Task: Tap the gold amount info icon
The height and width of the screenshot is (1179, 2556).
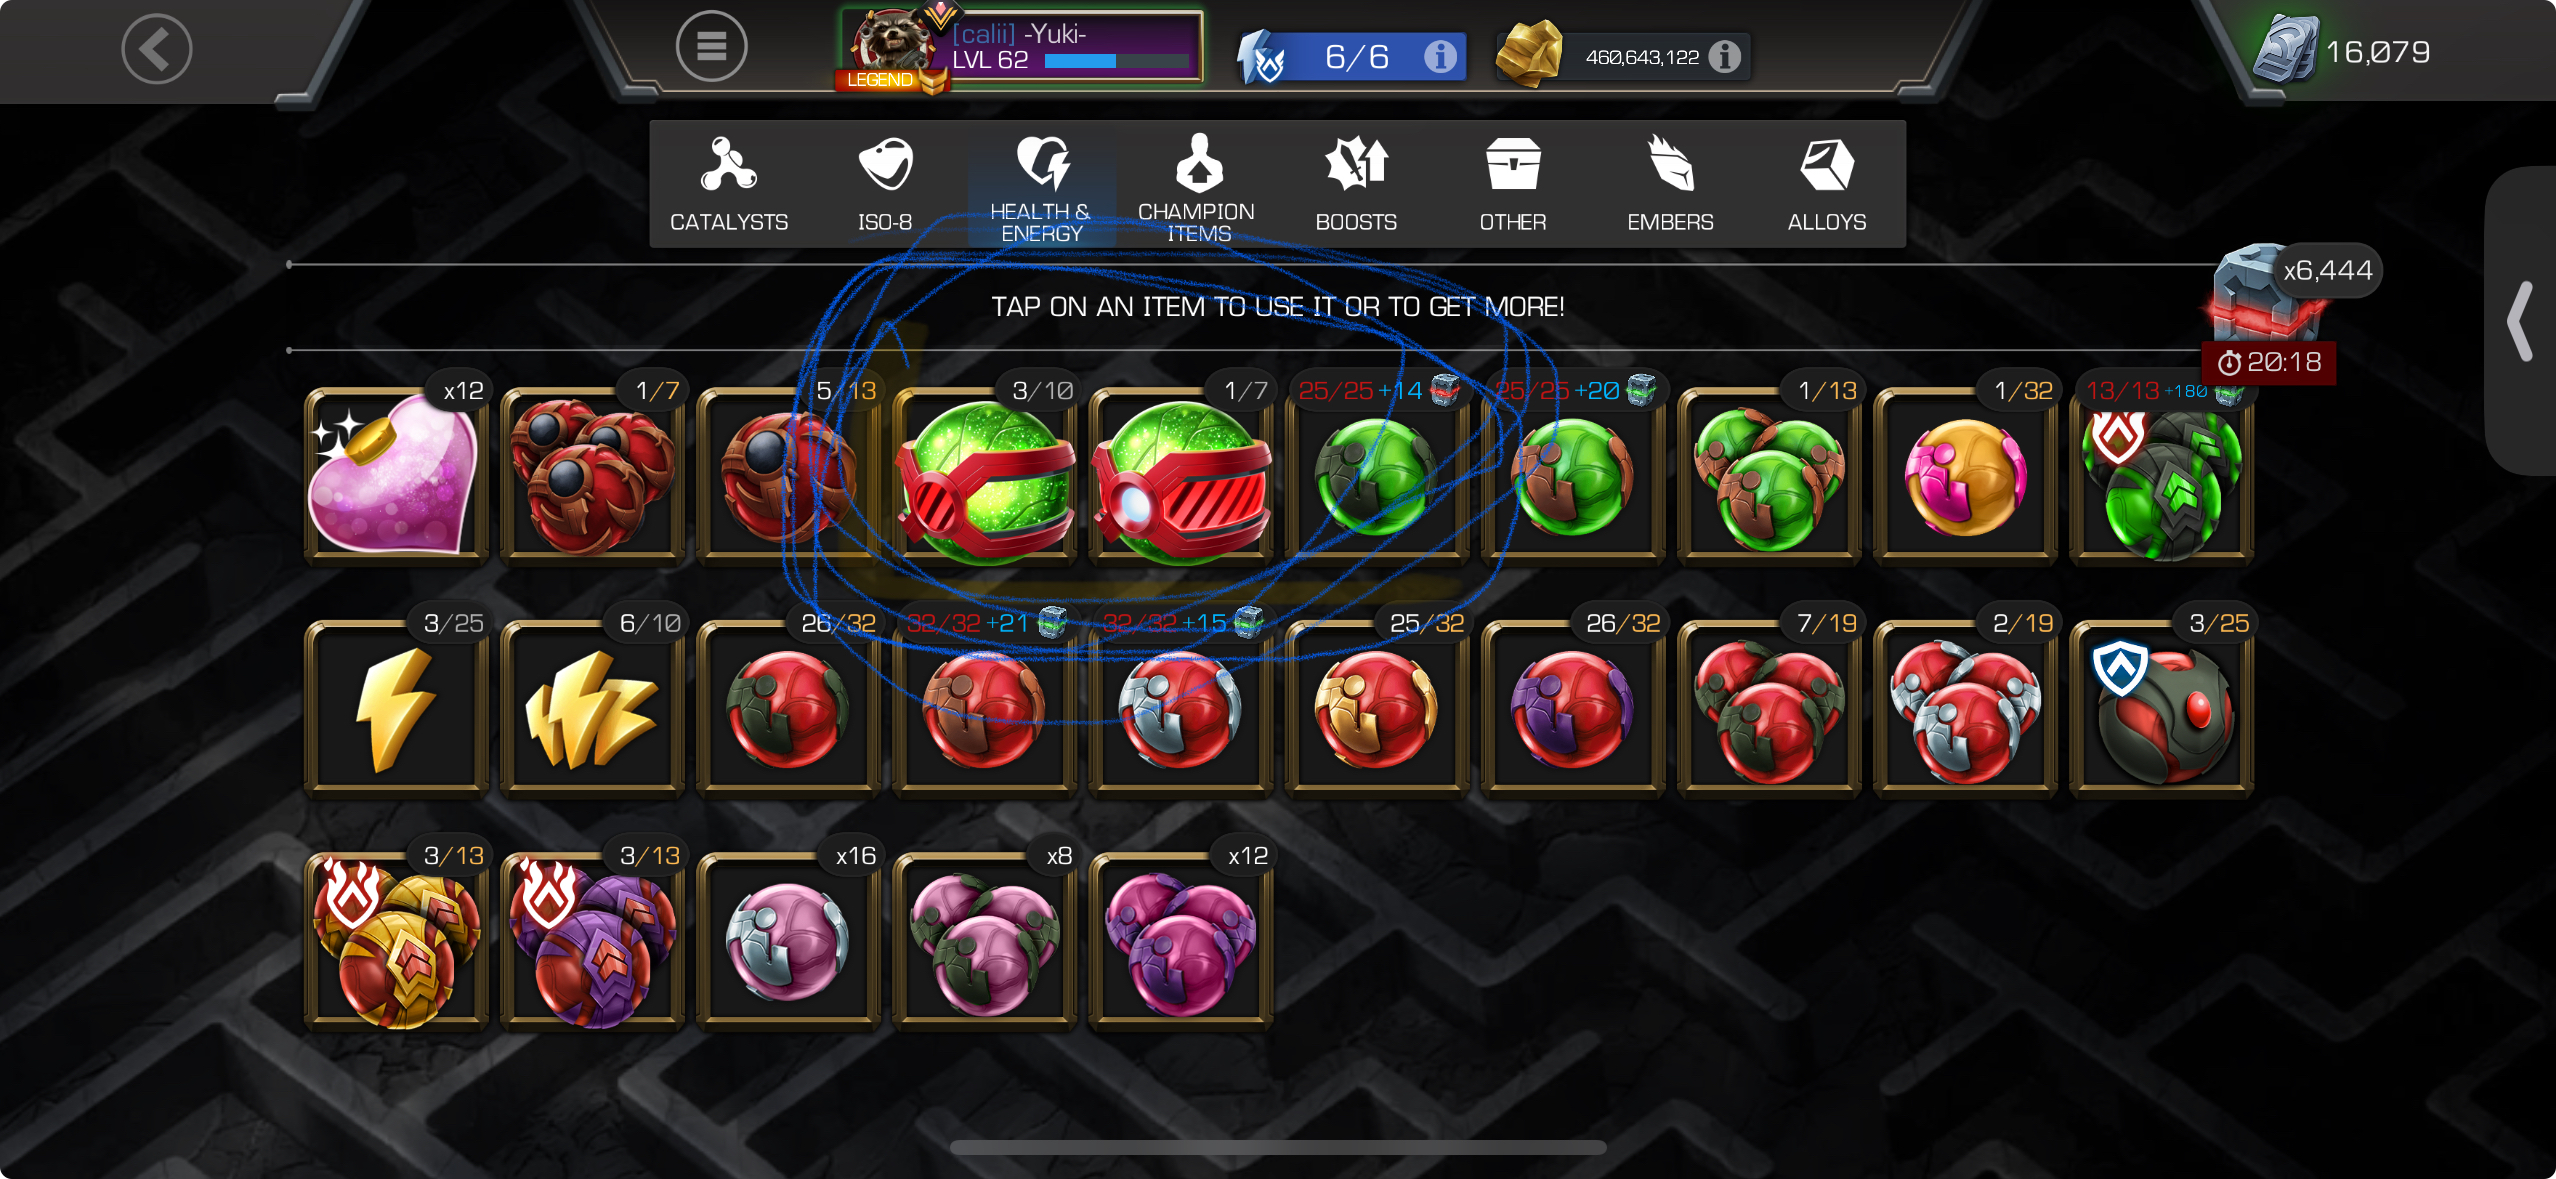Action: (x=1725, y=57)
